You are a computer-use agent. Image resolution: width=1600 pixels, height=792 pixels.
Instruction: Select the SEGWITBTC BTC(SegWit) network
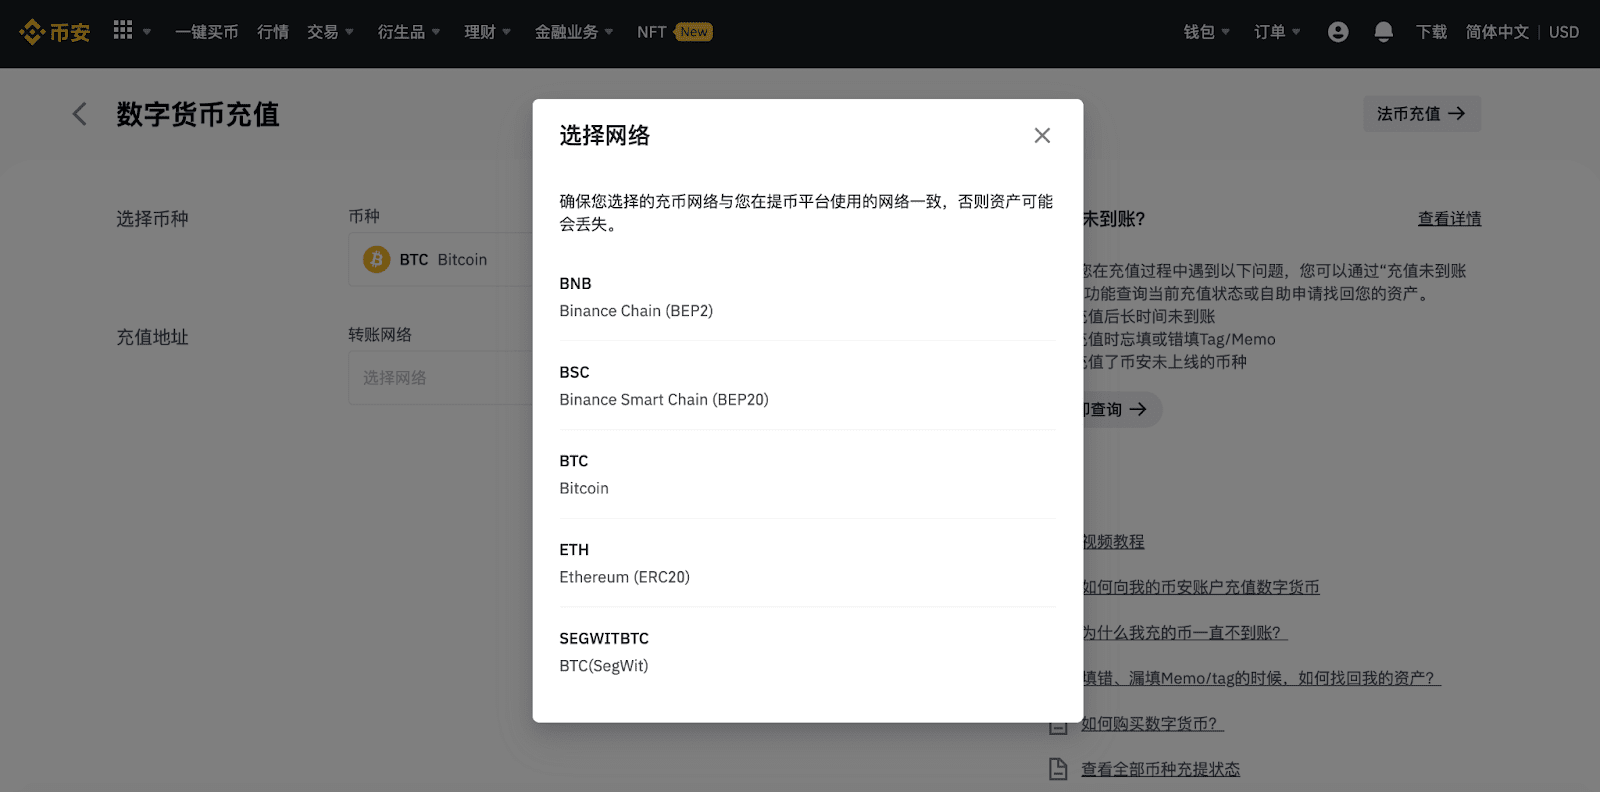pyautogui.click(x=808, y=652)
